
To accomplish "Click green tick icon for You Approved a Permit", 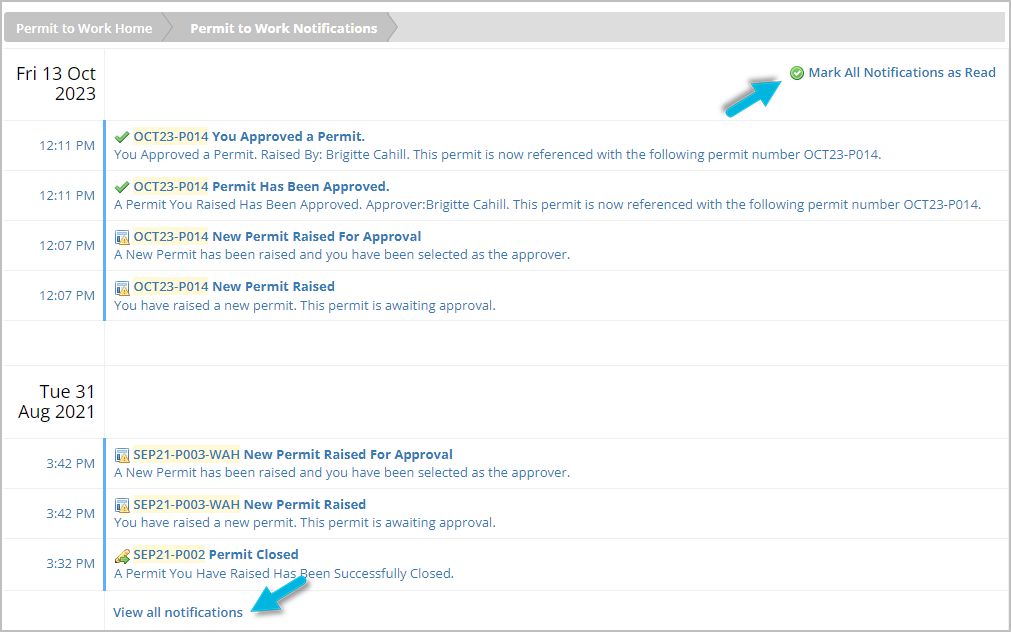I will (x=122, y=136).
